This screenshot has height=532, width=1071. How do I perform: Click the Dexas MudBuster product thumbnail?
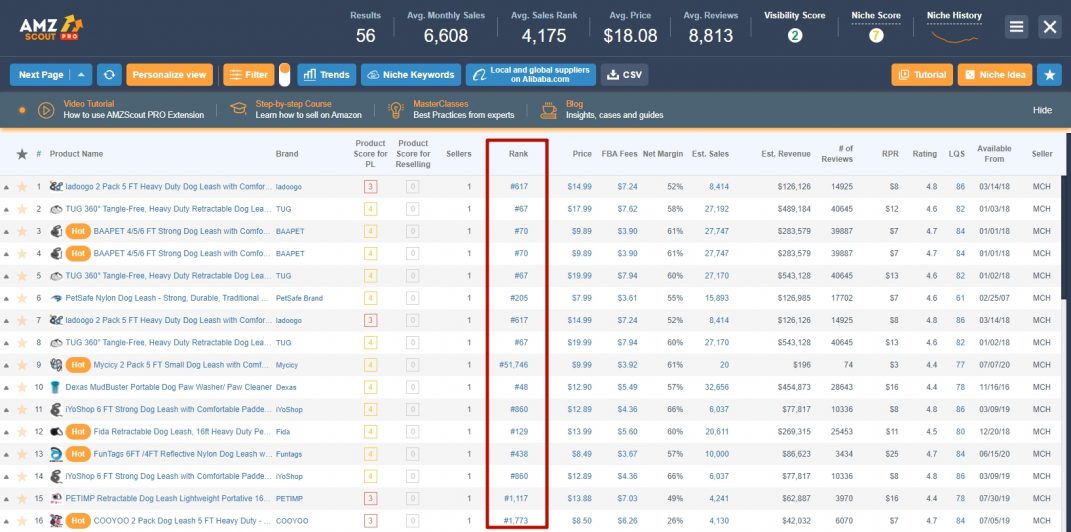point(55,387)
